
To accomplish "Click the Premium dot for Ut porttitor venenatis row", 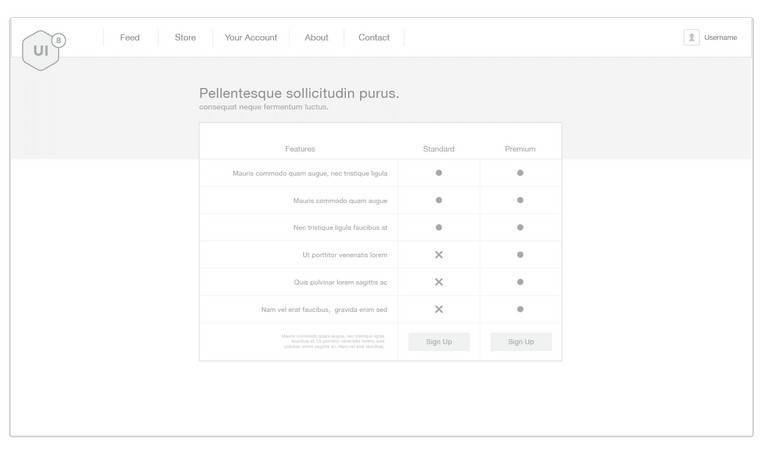I will point(520,255).
